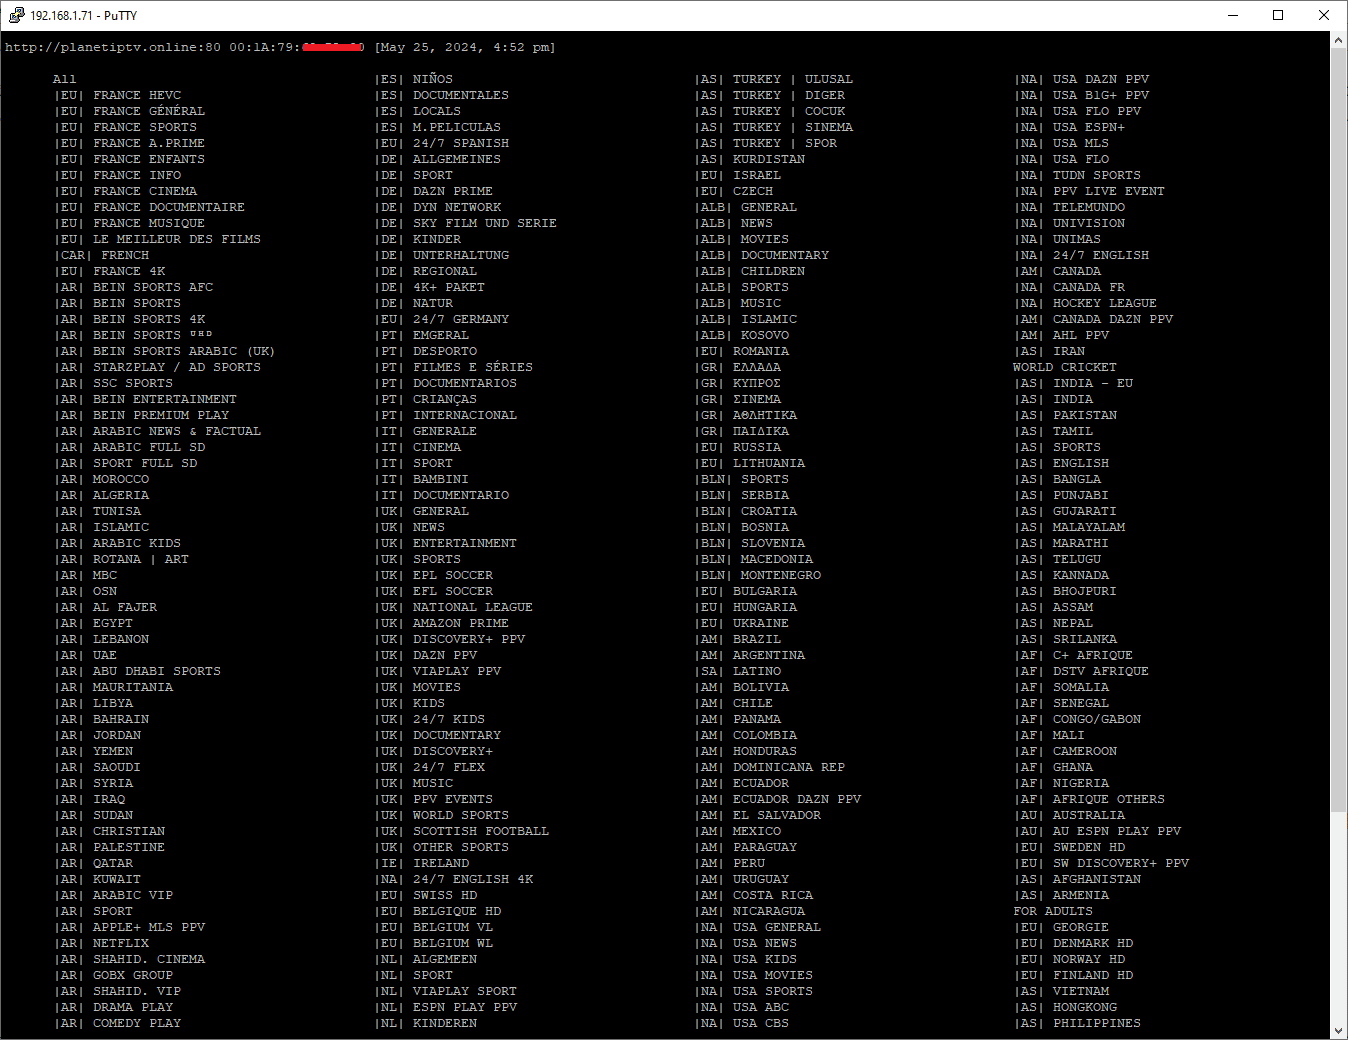Select '|EU| ISRAEL' entry

(x=738, y=175)
